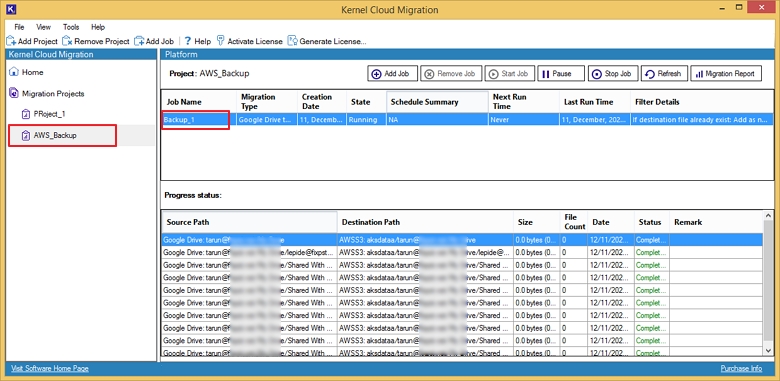Click the Activate License key icon

(x=221, y=41)
